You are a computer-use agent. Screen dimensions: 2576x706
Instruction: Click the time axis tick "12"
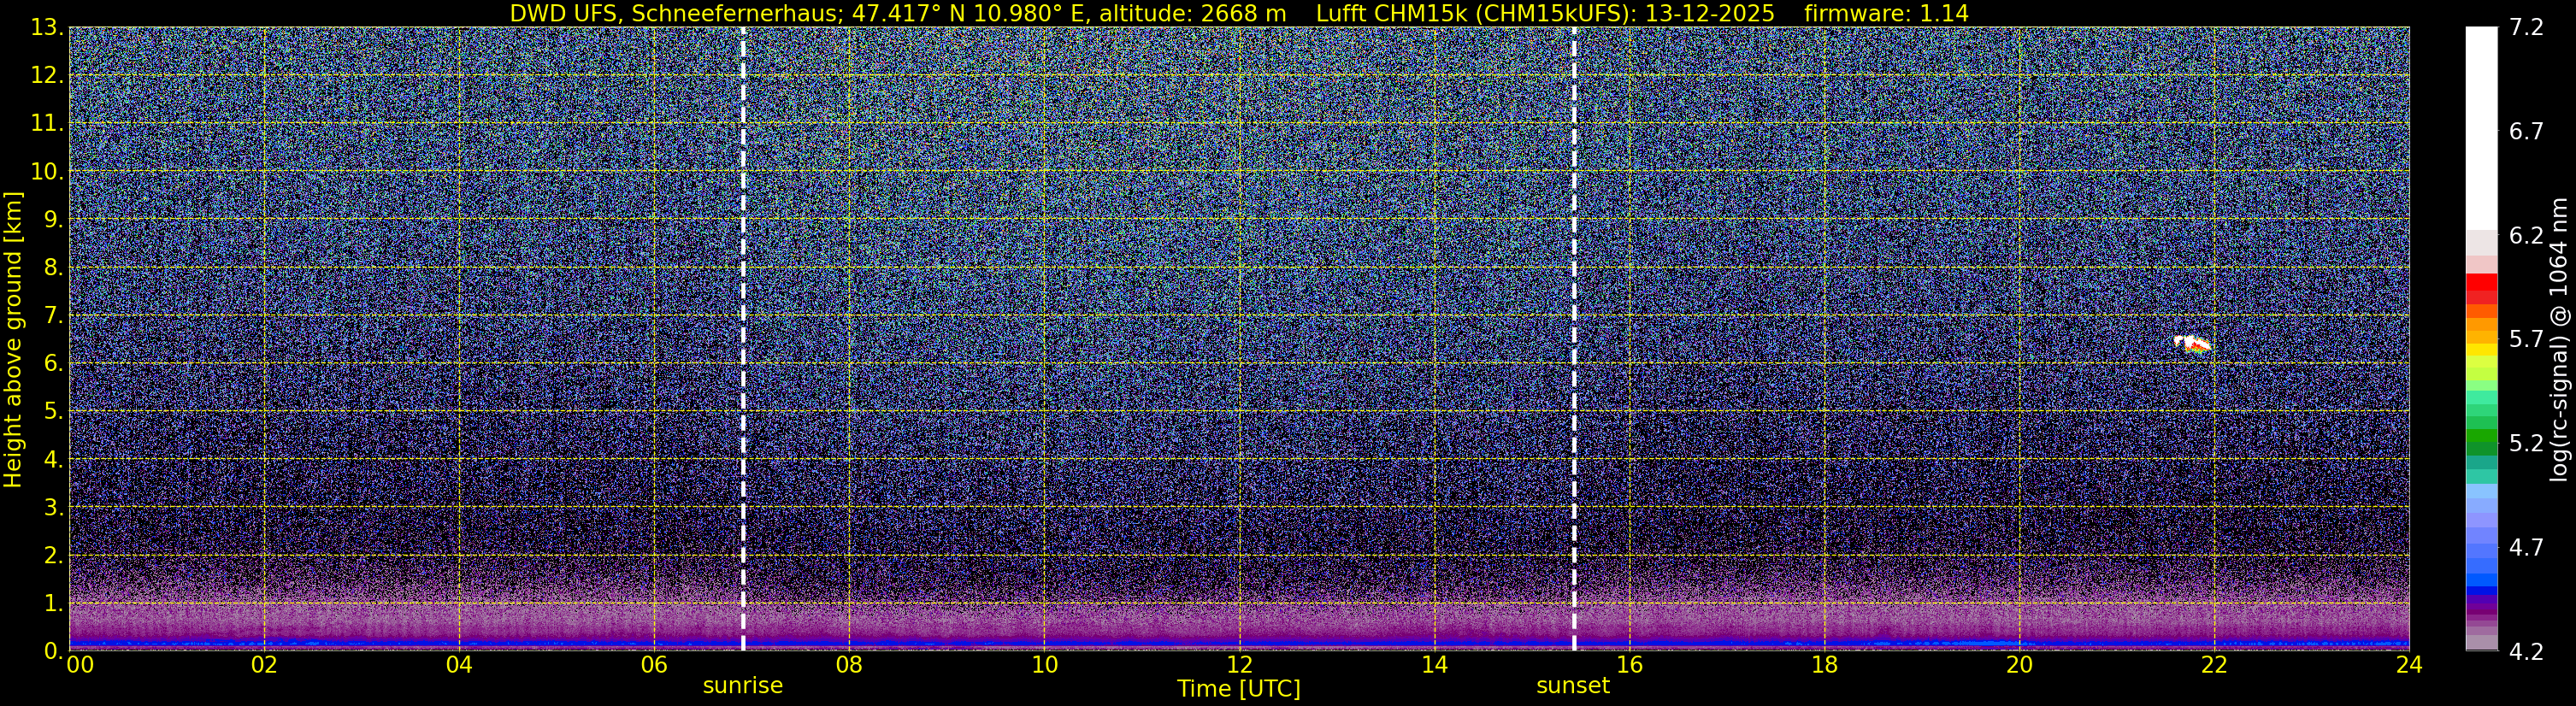click(1239, 666)
